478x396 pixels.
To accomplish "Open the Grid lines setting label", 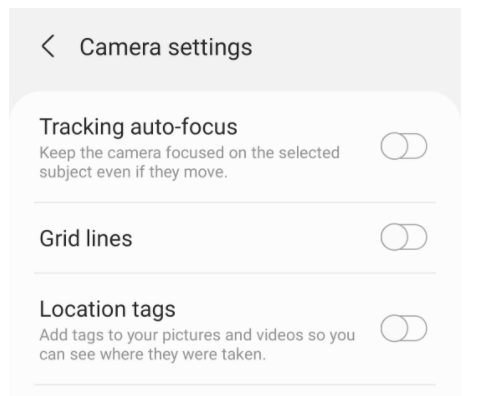I will [x=86, y=238].
